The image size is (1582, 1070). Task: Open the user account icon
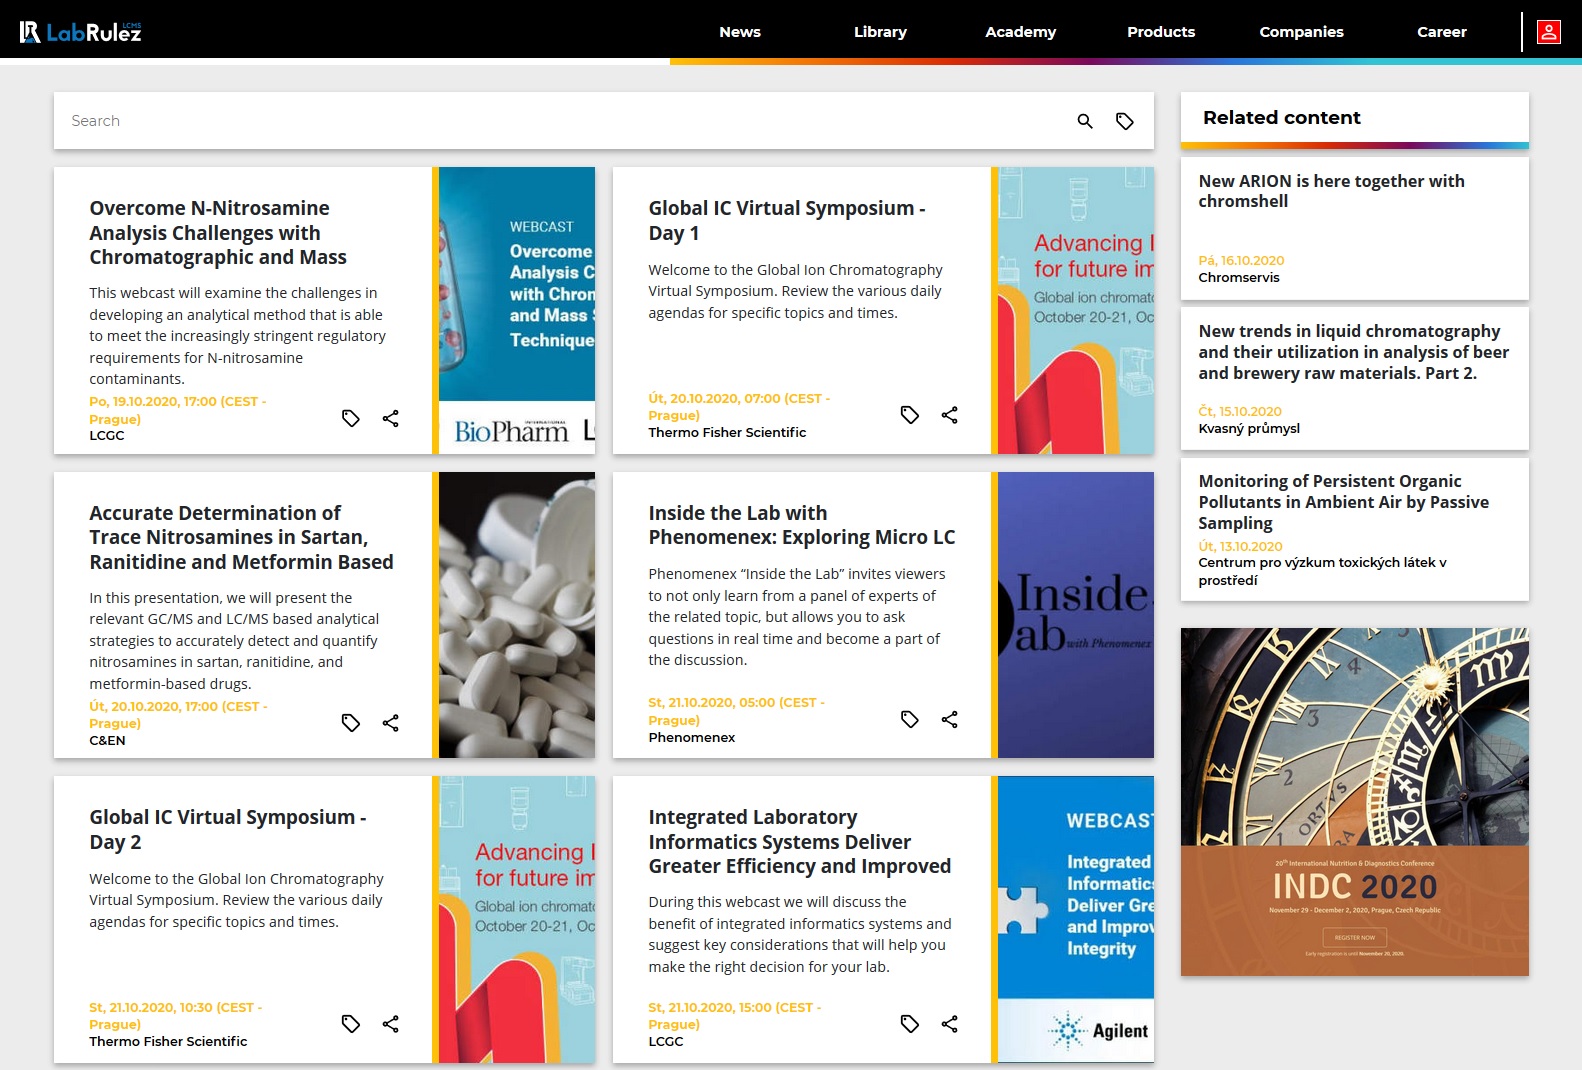pyautogui.click(x=1548, y=32)
